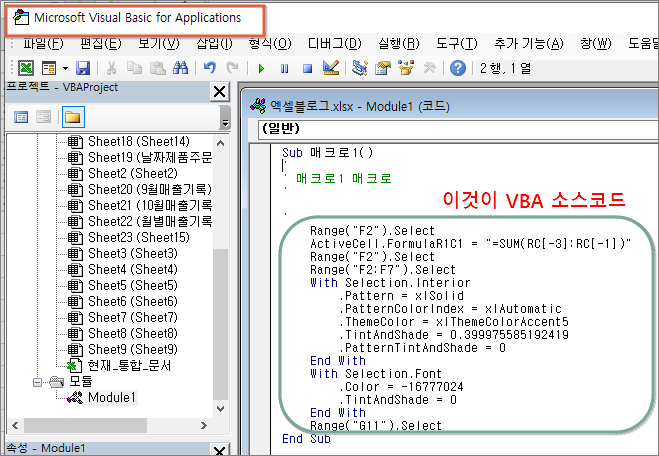Screen dimensions: 659x456
Task: Select Sheet8 (Sheet8) tree item
Action: (x=133, y=333)
